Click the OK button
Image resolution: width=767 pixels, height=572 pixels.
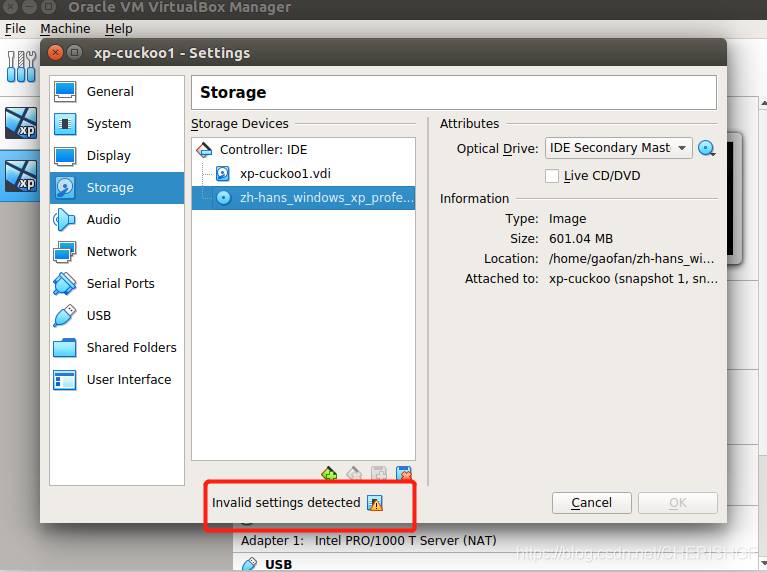(677, 503)
